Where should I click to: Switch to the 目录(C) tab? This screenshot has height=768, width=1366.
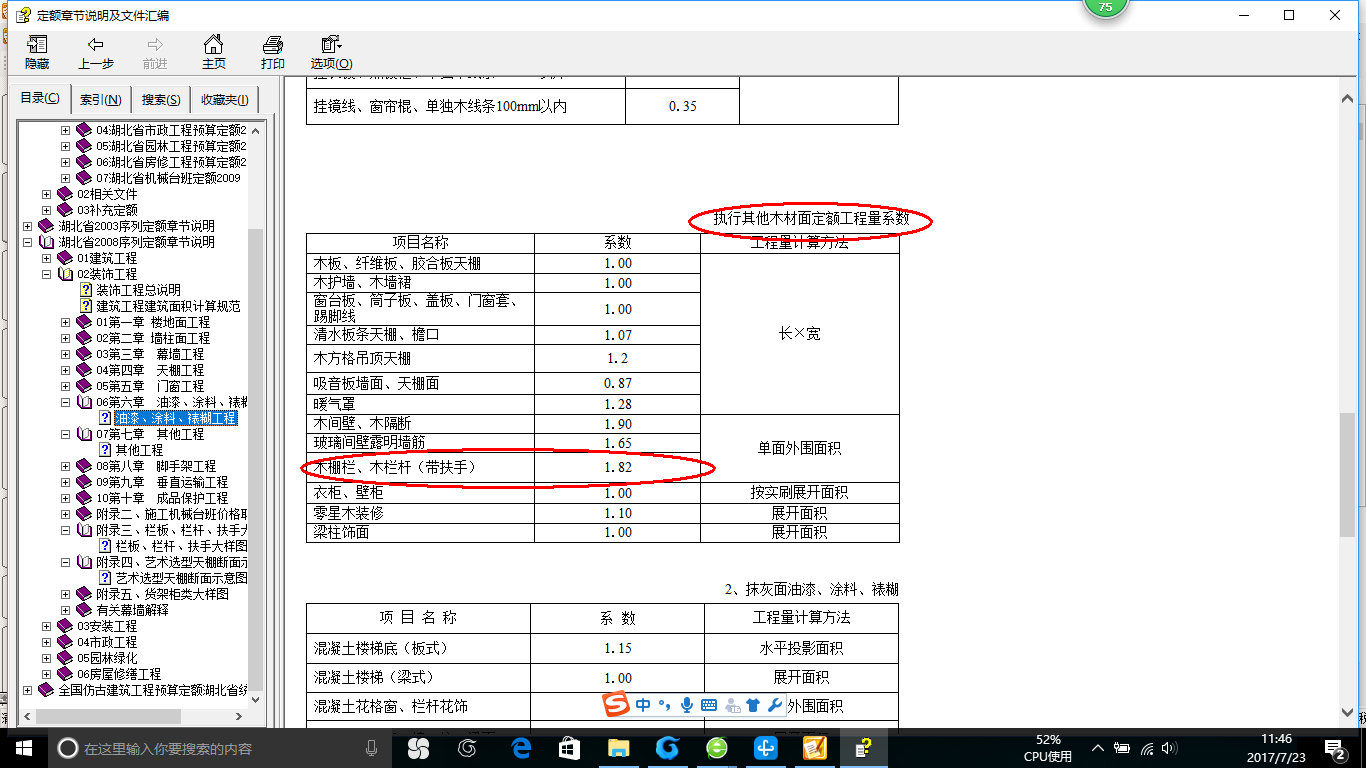tap(40, 99)
